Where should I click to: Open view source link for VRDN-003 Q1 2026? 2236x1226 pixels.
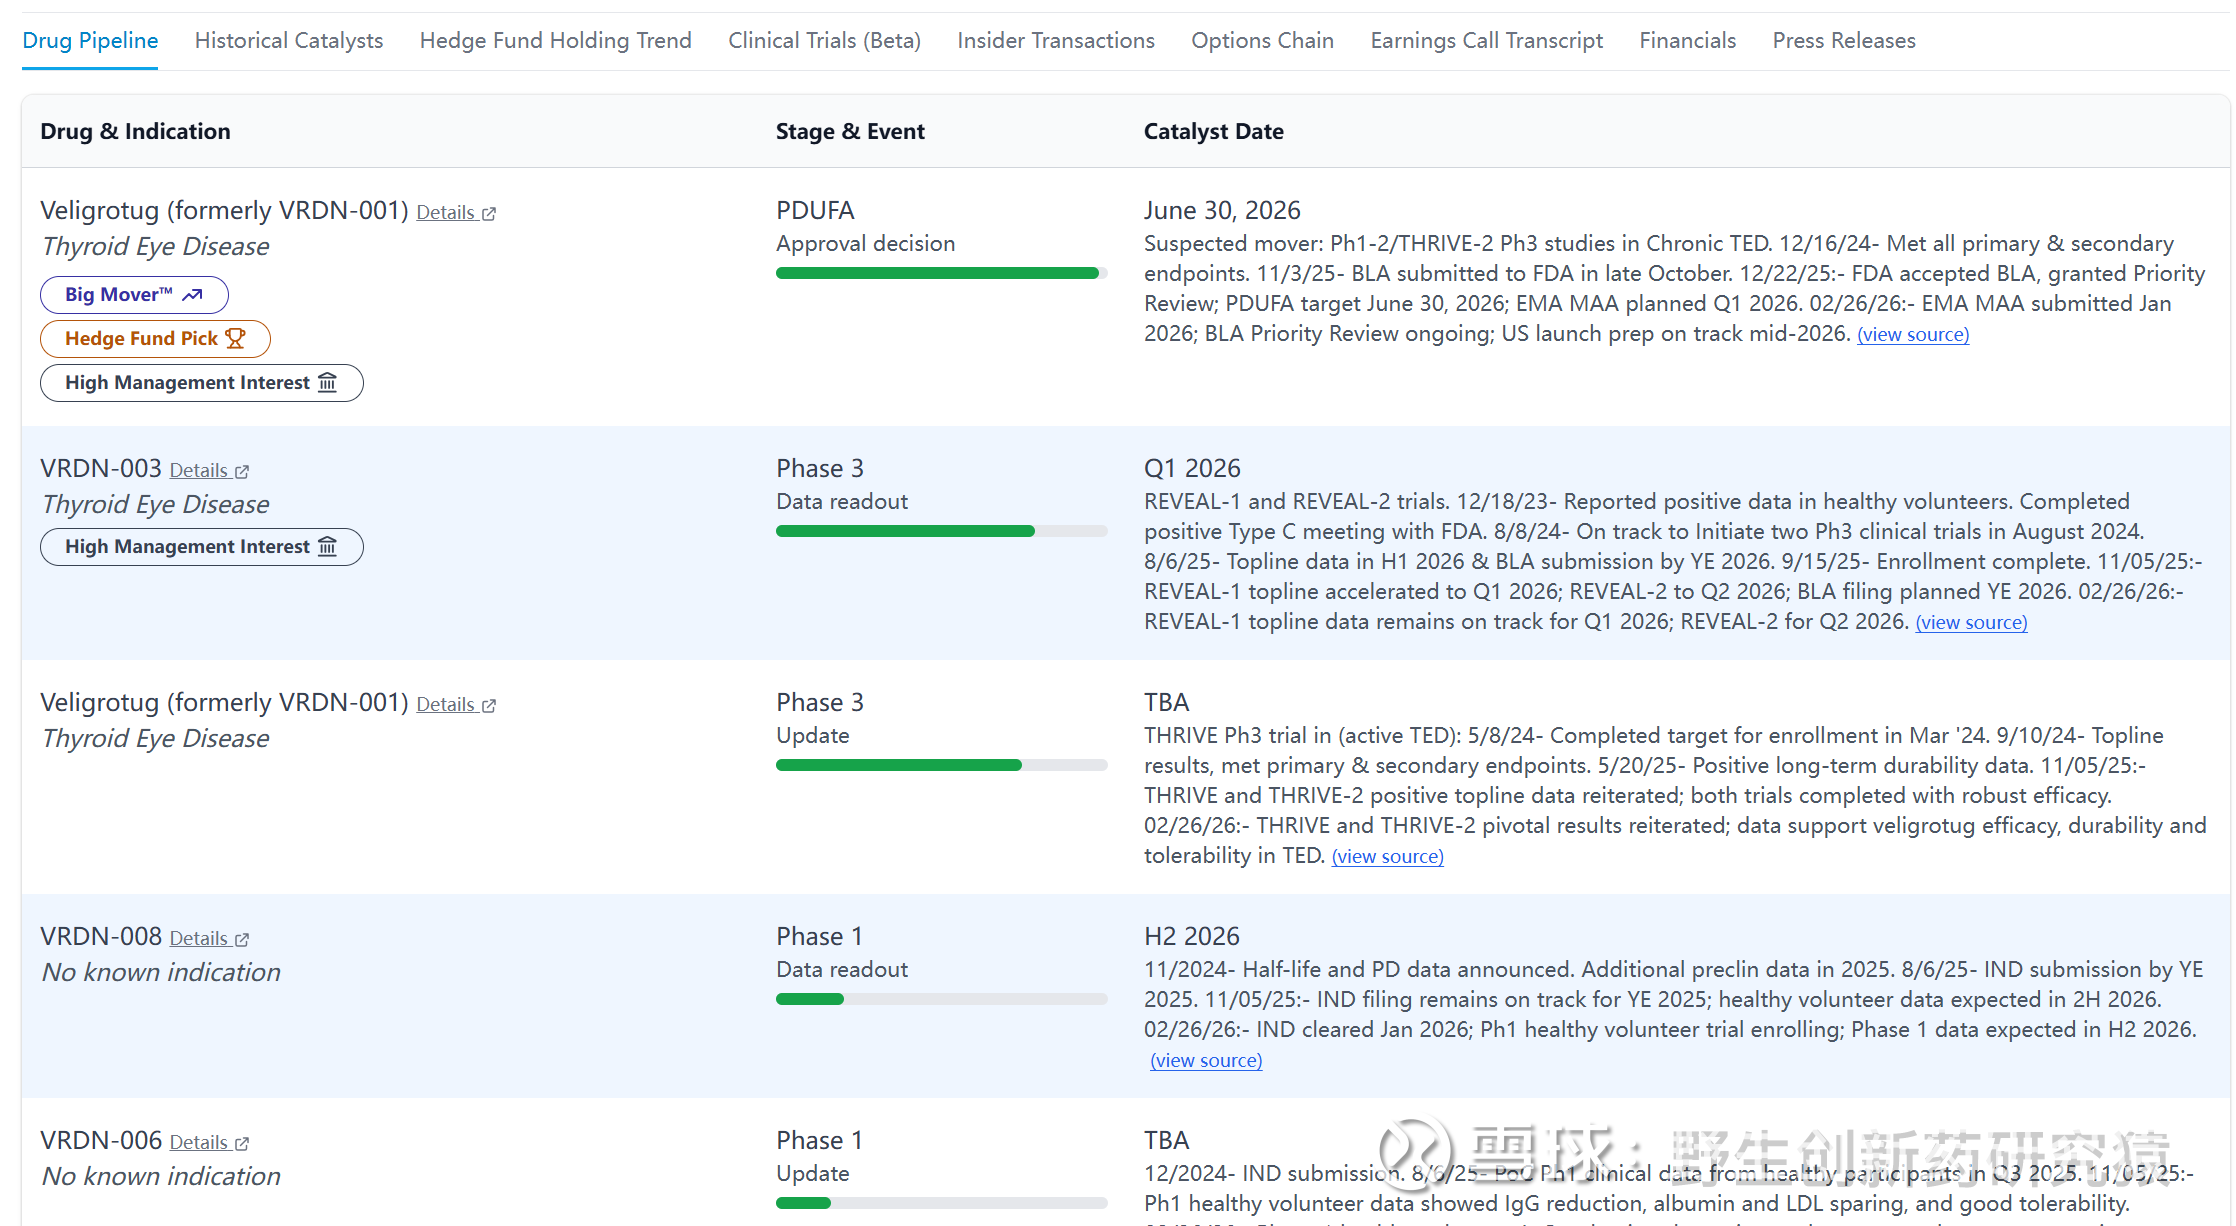[x=1970, y=623]
